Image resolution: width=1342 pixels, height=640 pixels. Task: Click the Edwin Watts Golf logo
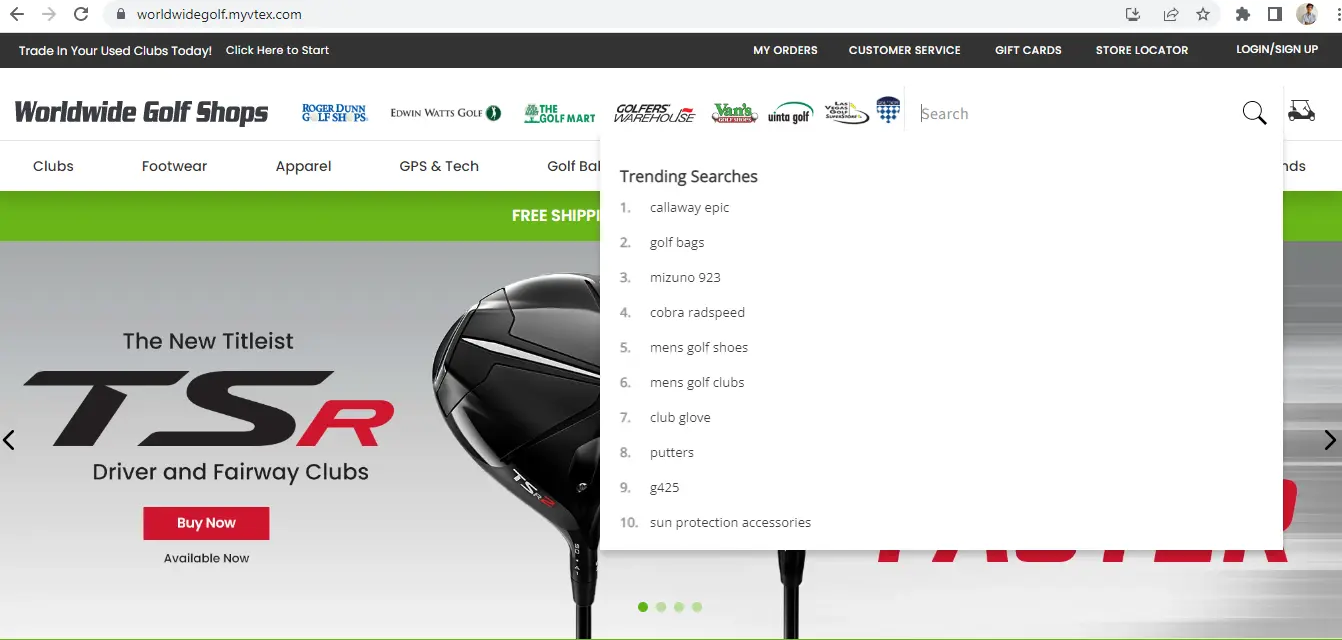pyautogui.click(x=445, y=113)
